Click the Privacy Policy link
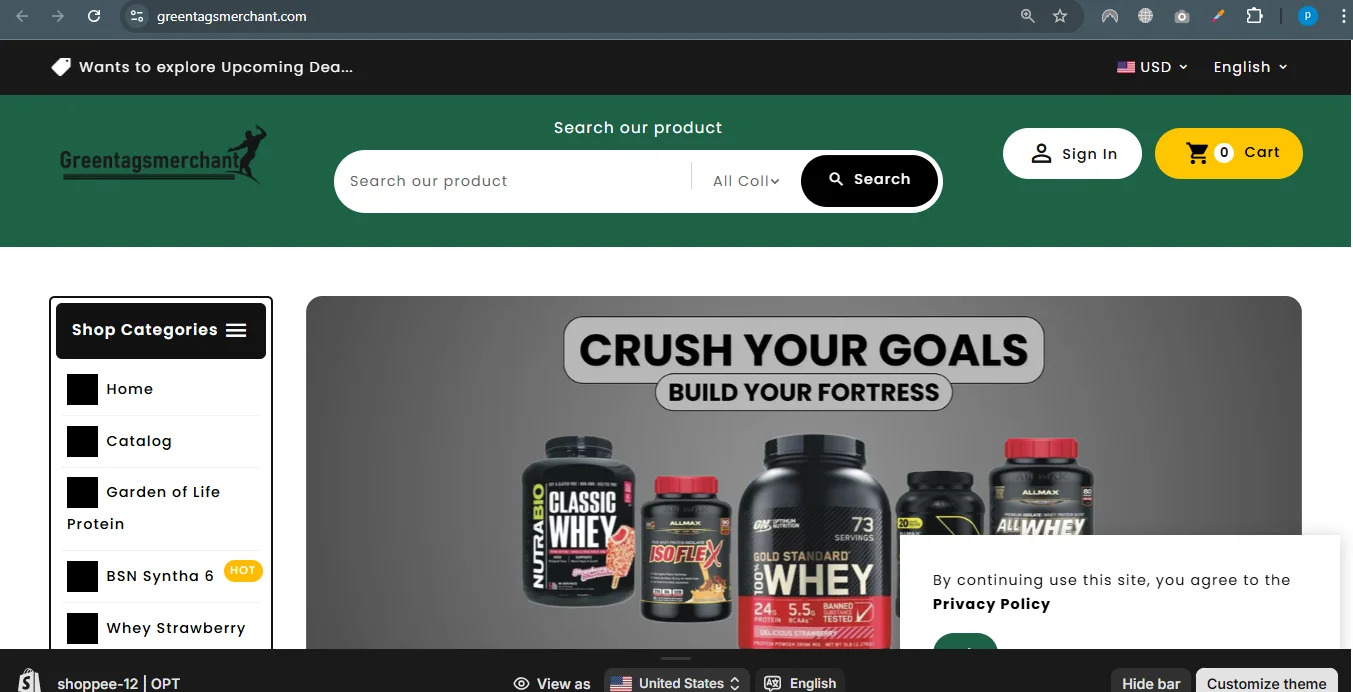The image size is (1353, 692). tap(991, 604)
